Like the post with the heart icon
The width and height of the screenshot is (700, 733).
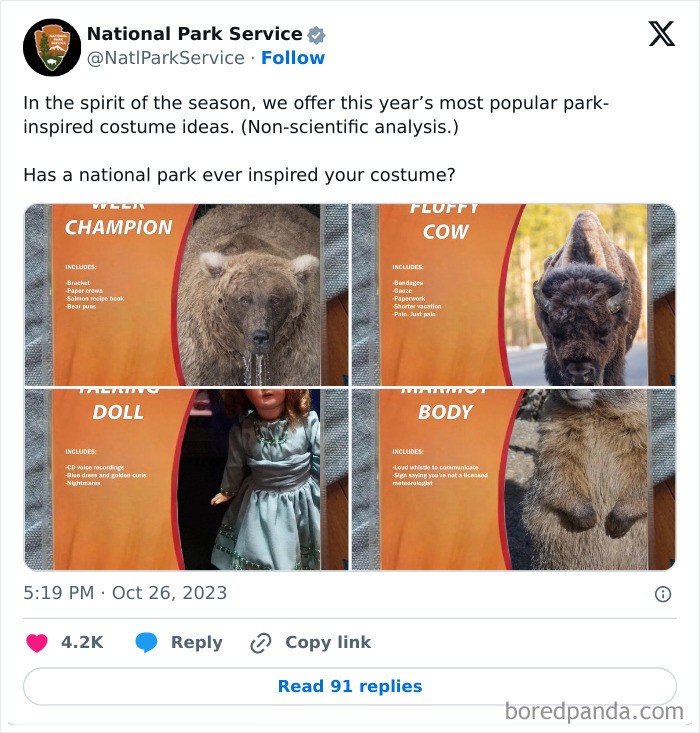click(x=37, y=643)
